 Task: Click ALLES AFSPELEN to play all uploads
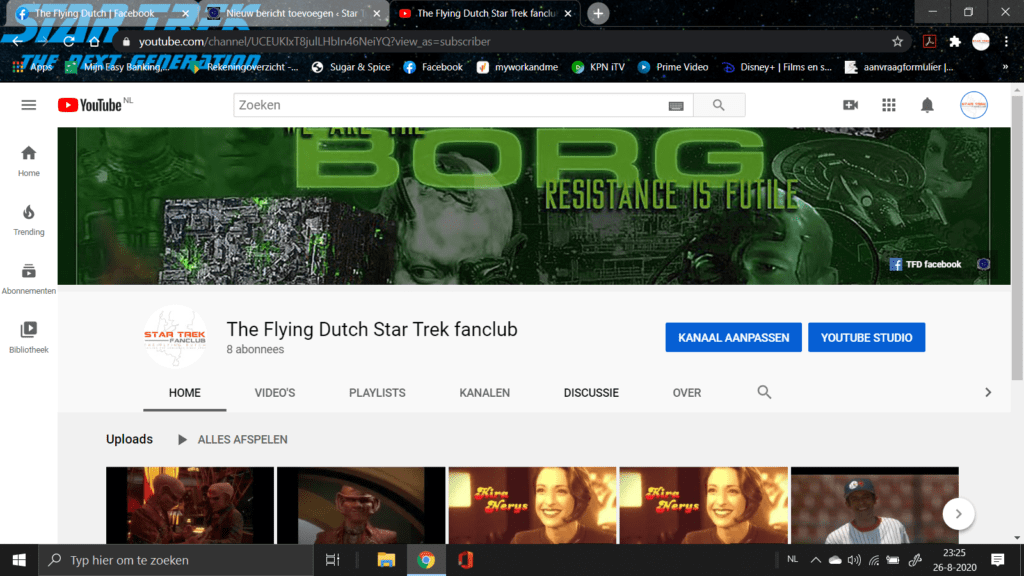coord(232,440)
